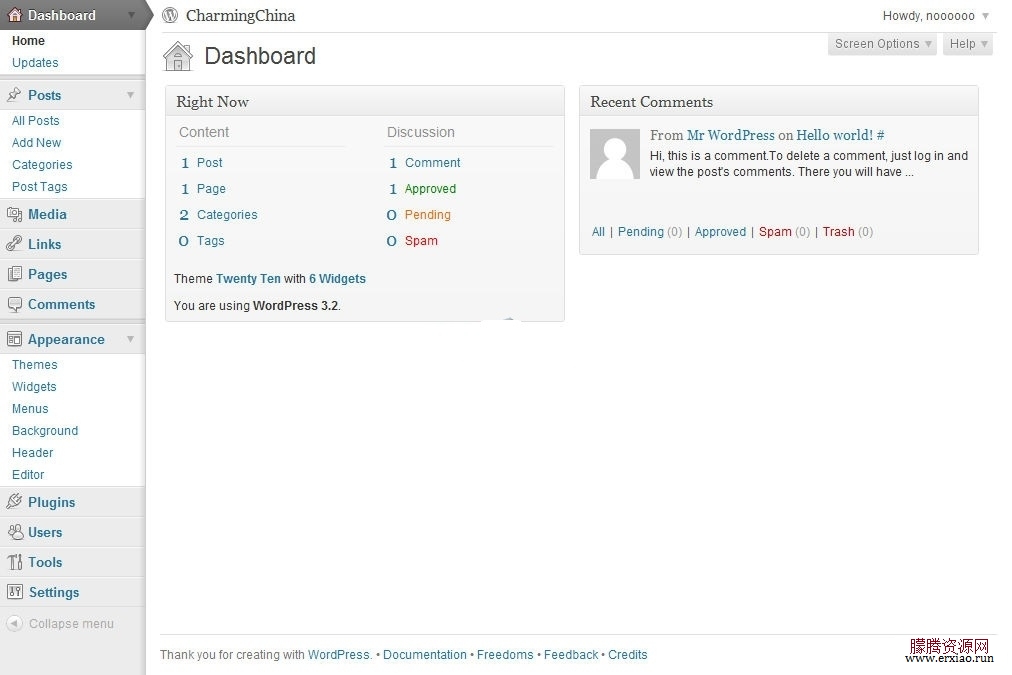Expand the Screen Options panel
The width and height of the screenshot is (1012, 675).
[882, 44]
